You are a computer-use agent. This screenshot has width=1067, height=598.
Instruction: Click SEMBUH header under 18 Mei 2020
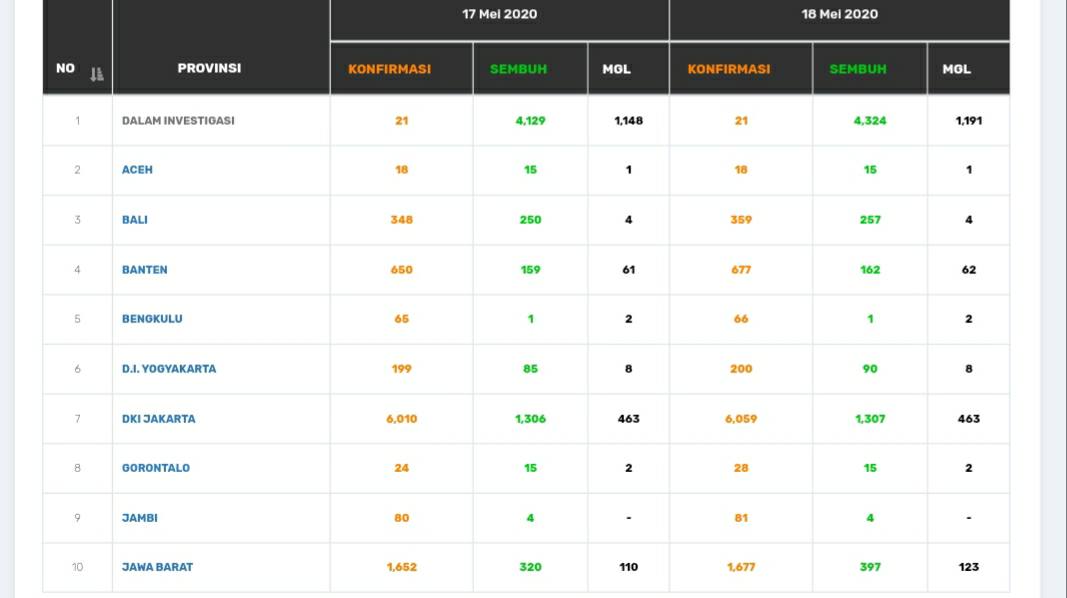pos(858,70)
